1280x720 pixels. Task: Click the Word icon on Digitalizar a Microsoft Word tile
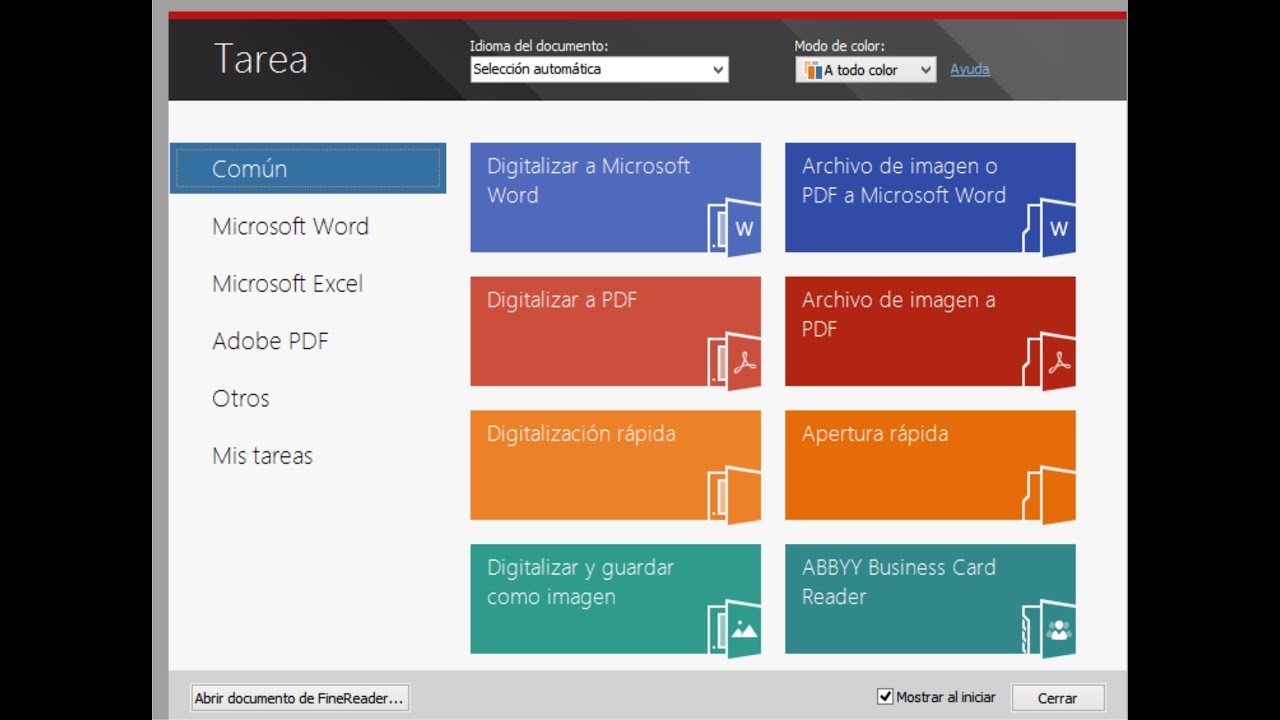click(x=735, y=227)
